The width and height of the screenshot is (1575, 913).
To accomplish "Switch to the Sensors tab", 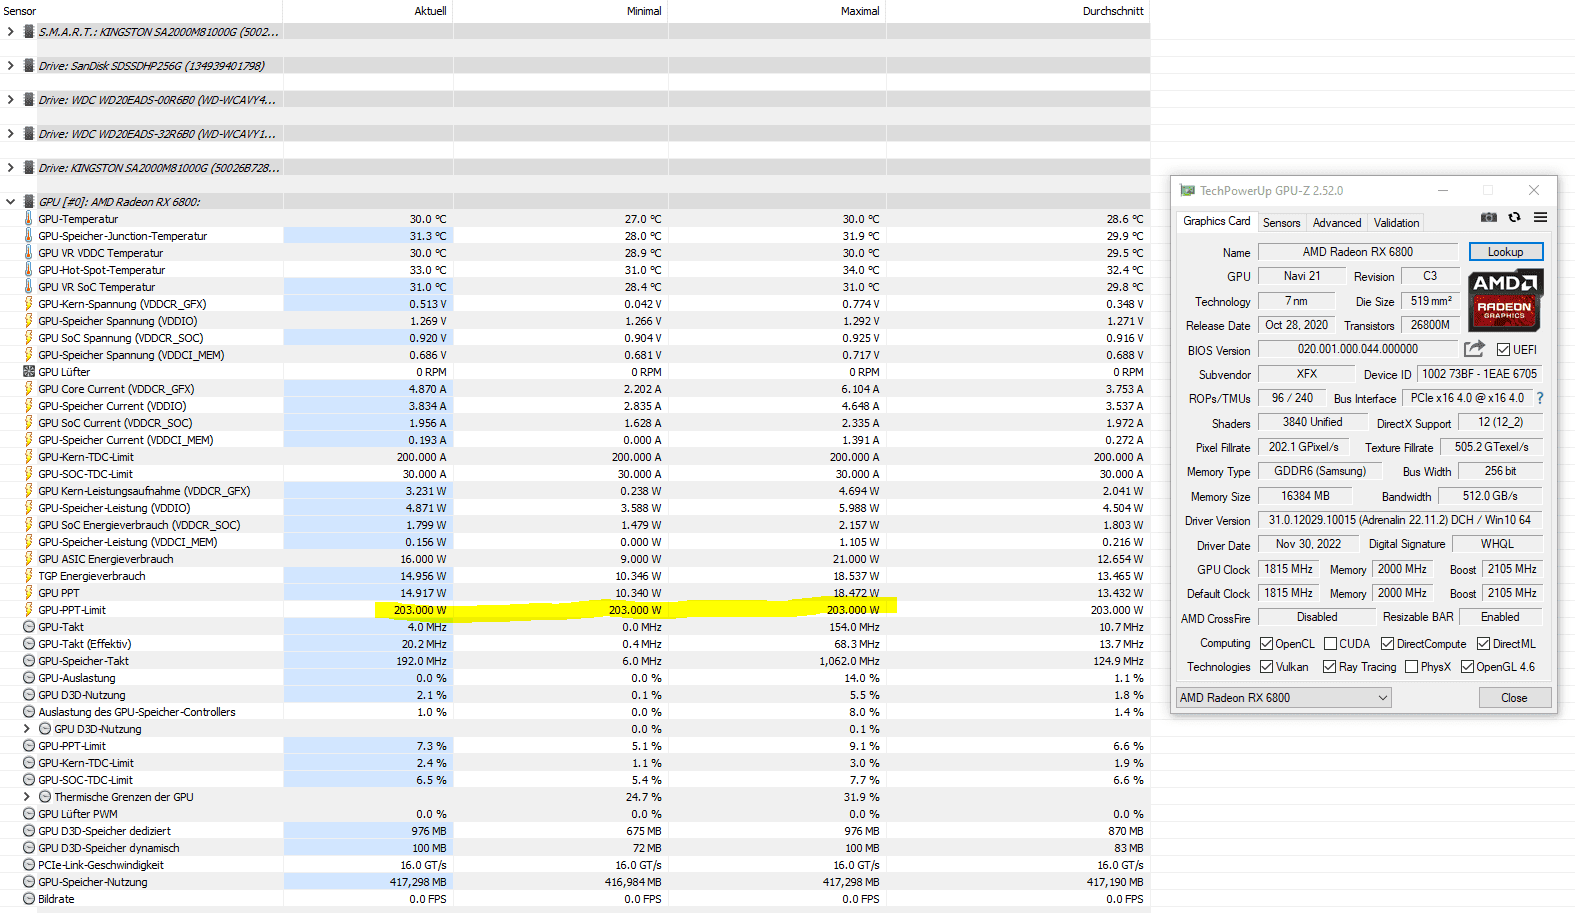I will (1281, 223).
